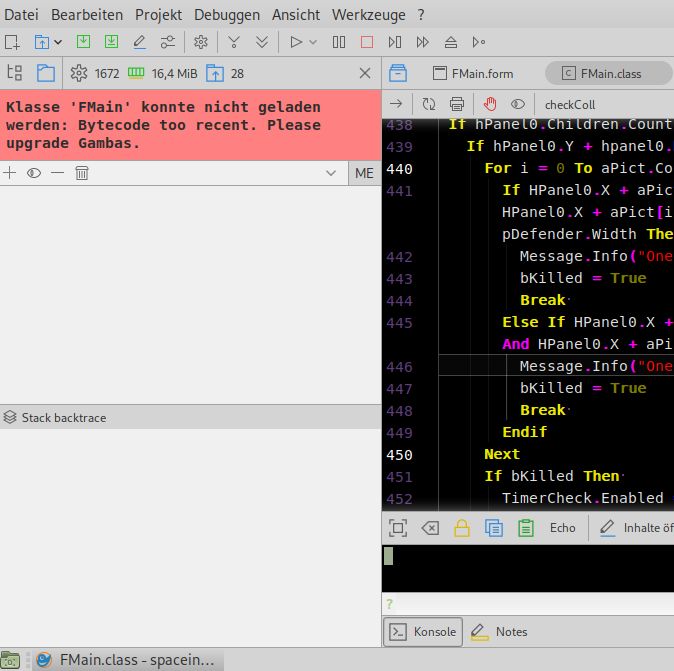674x671 pixels.
Task: Show the project tree view icon
Action: pos(15,73)
